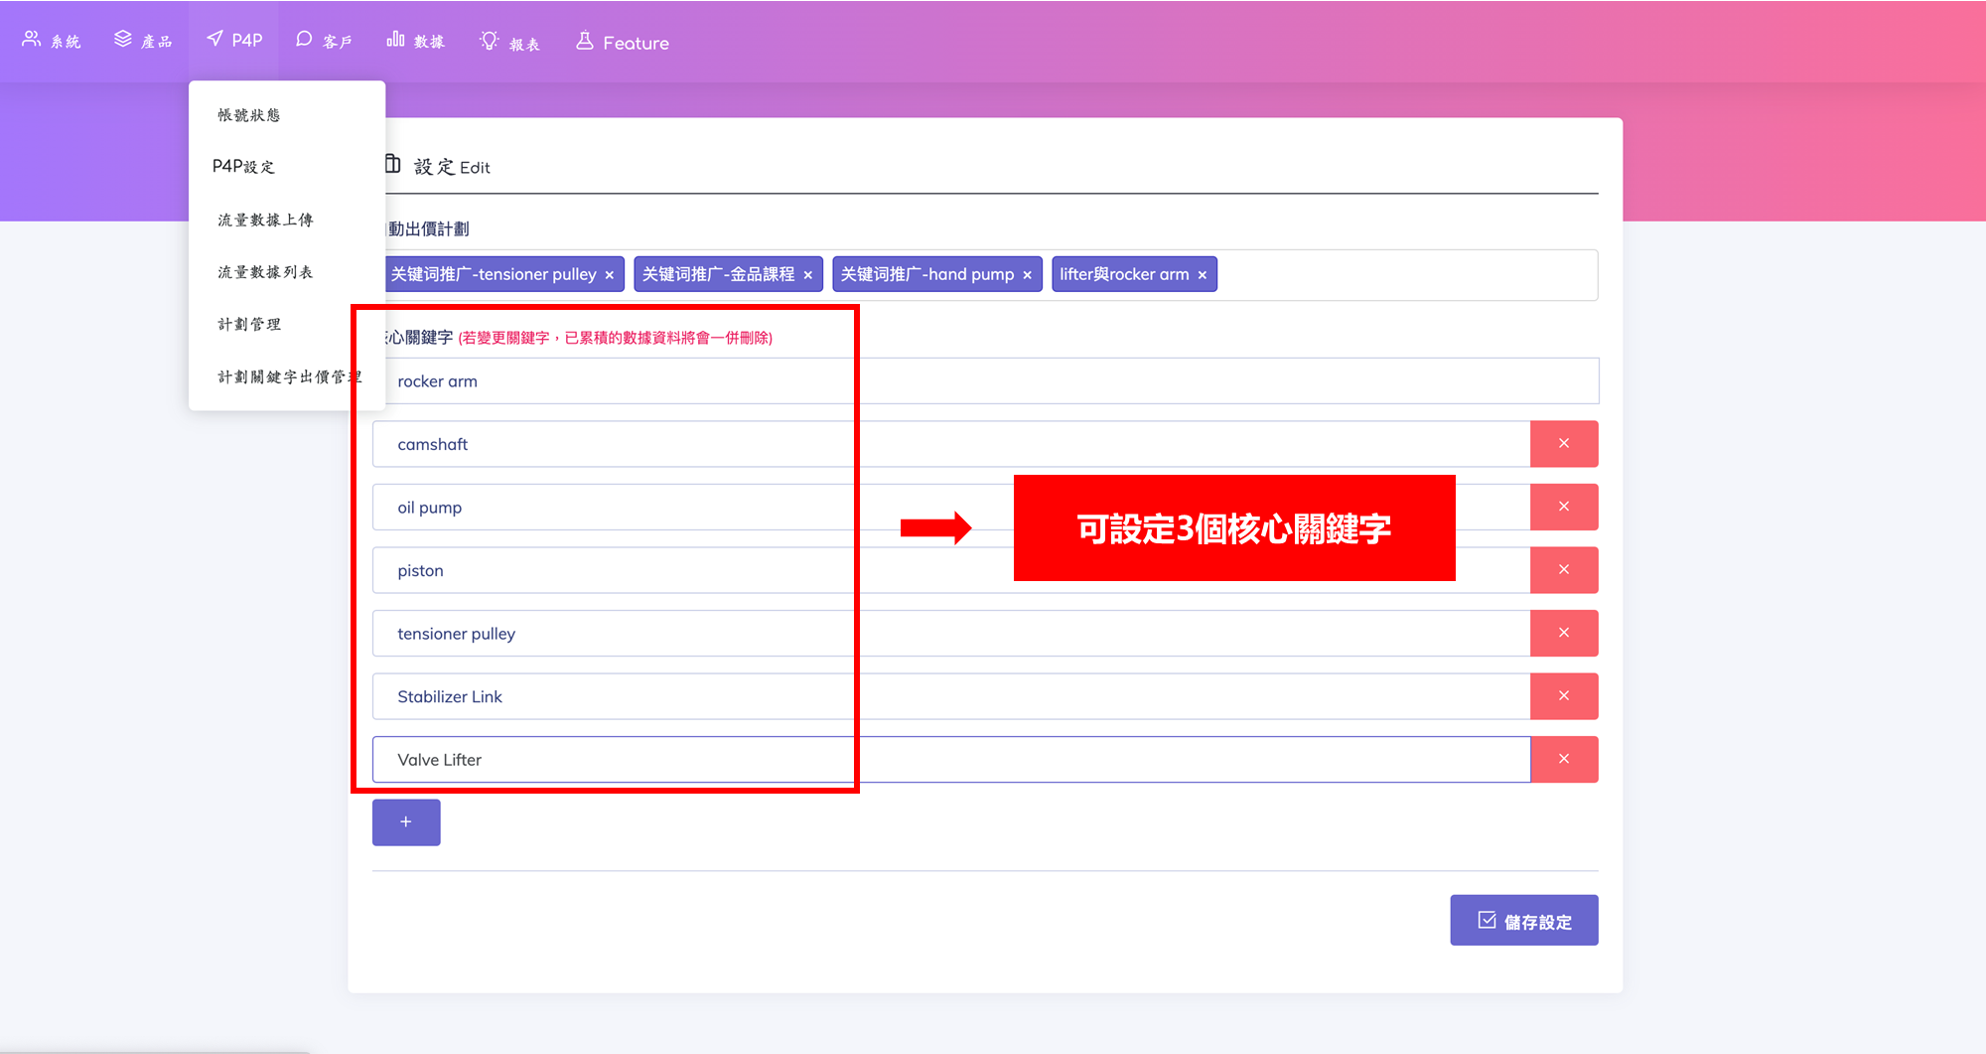This screenshot has height=1054, width=1986.
Task: Remove the tensioner pulley plan tag
Action: coord(609,275)
